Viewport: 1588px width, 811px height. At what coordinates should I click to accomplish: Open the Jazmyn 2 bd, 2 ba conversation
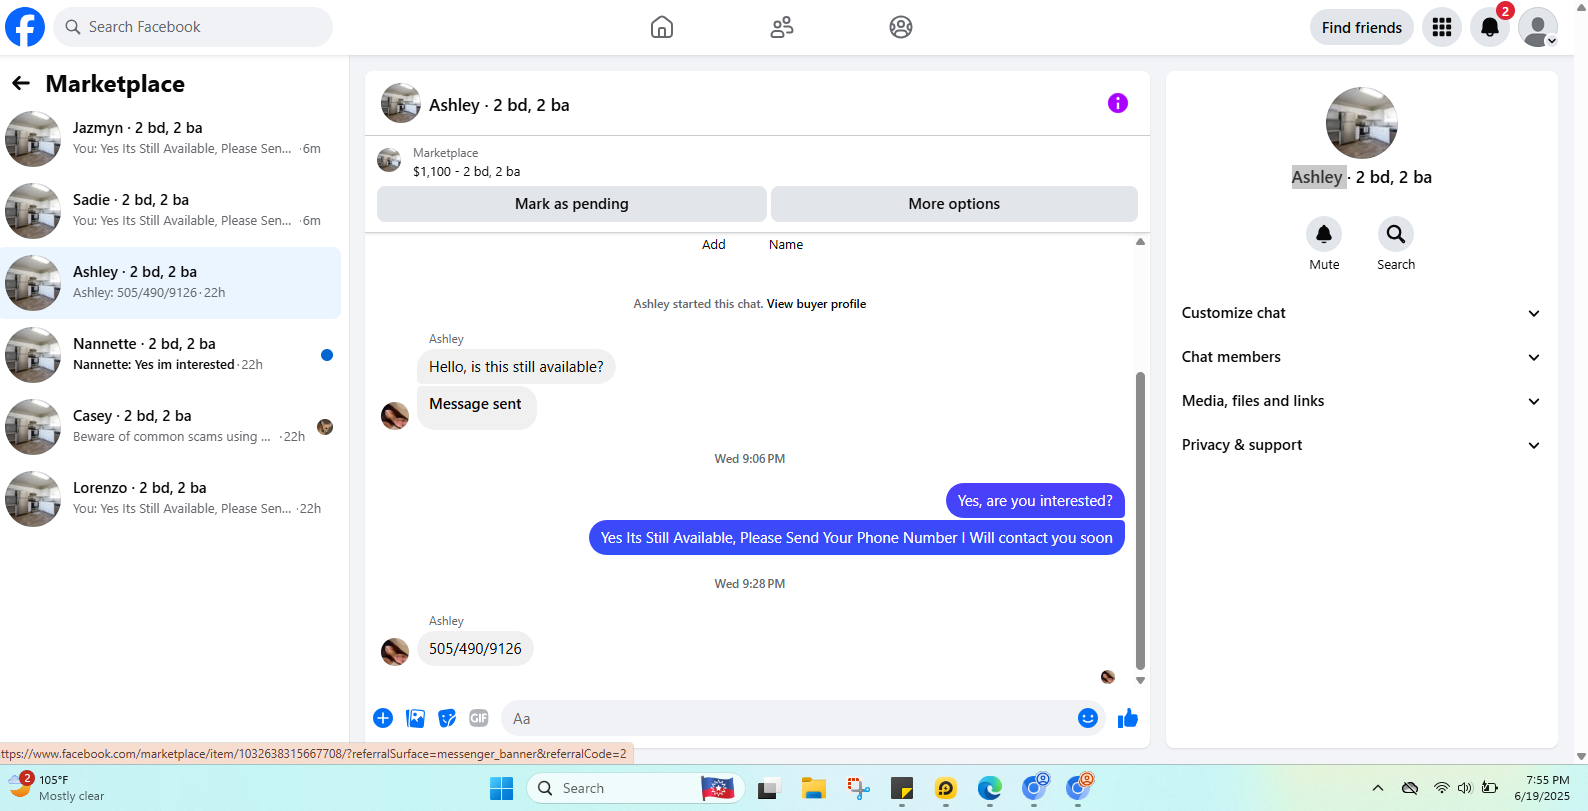(171, 139)
